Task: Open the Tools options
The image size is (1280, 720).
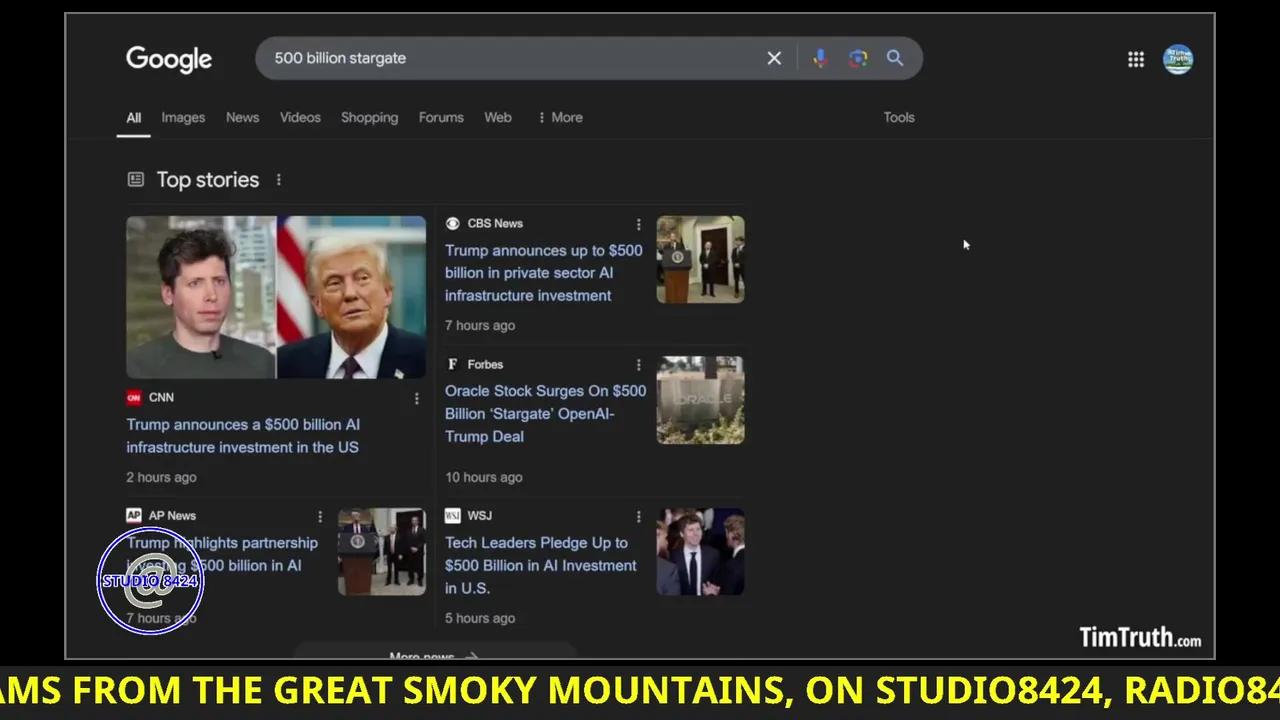Action: click(899, 117)
